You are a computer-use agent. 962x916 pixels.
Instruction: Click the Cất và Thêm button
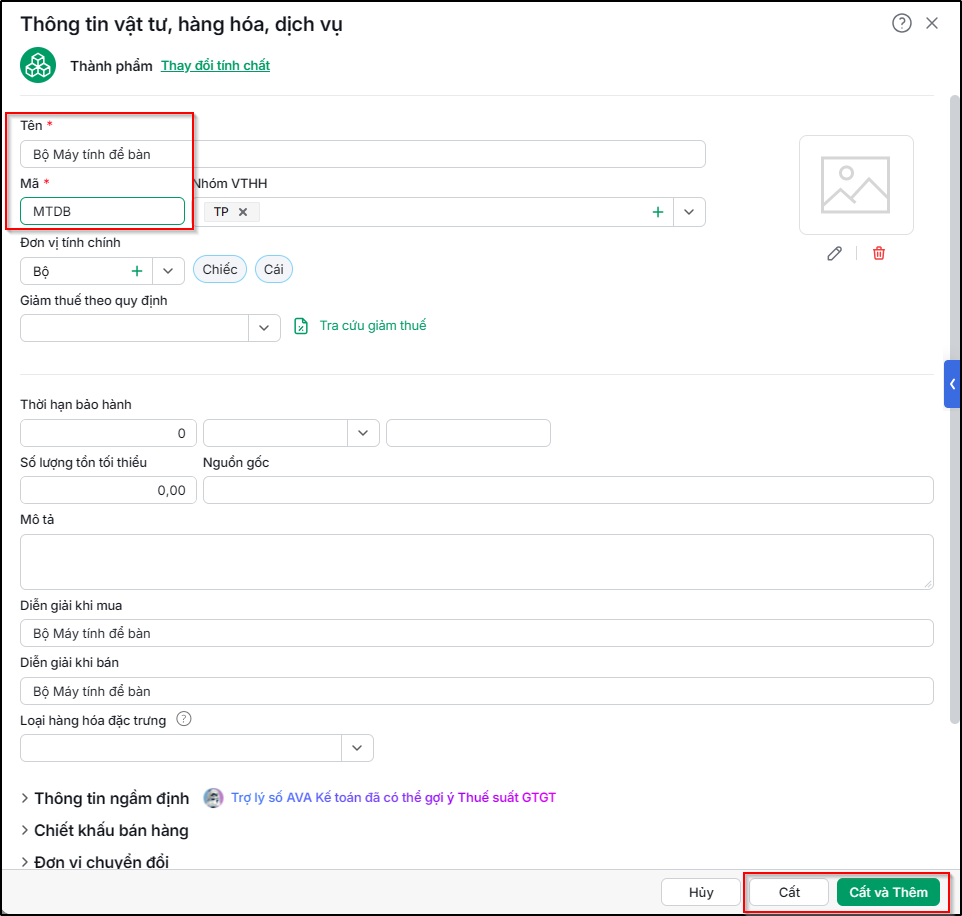(888, 892)
